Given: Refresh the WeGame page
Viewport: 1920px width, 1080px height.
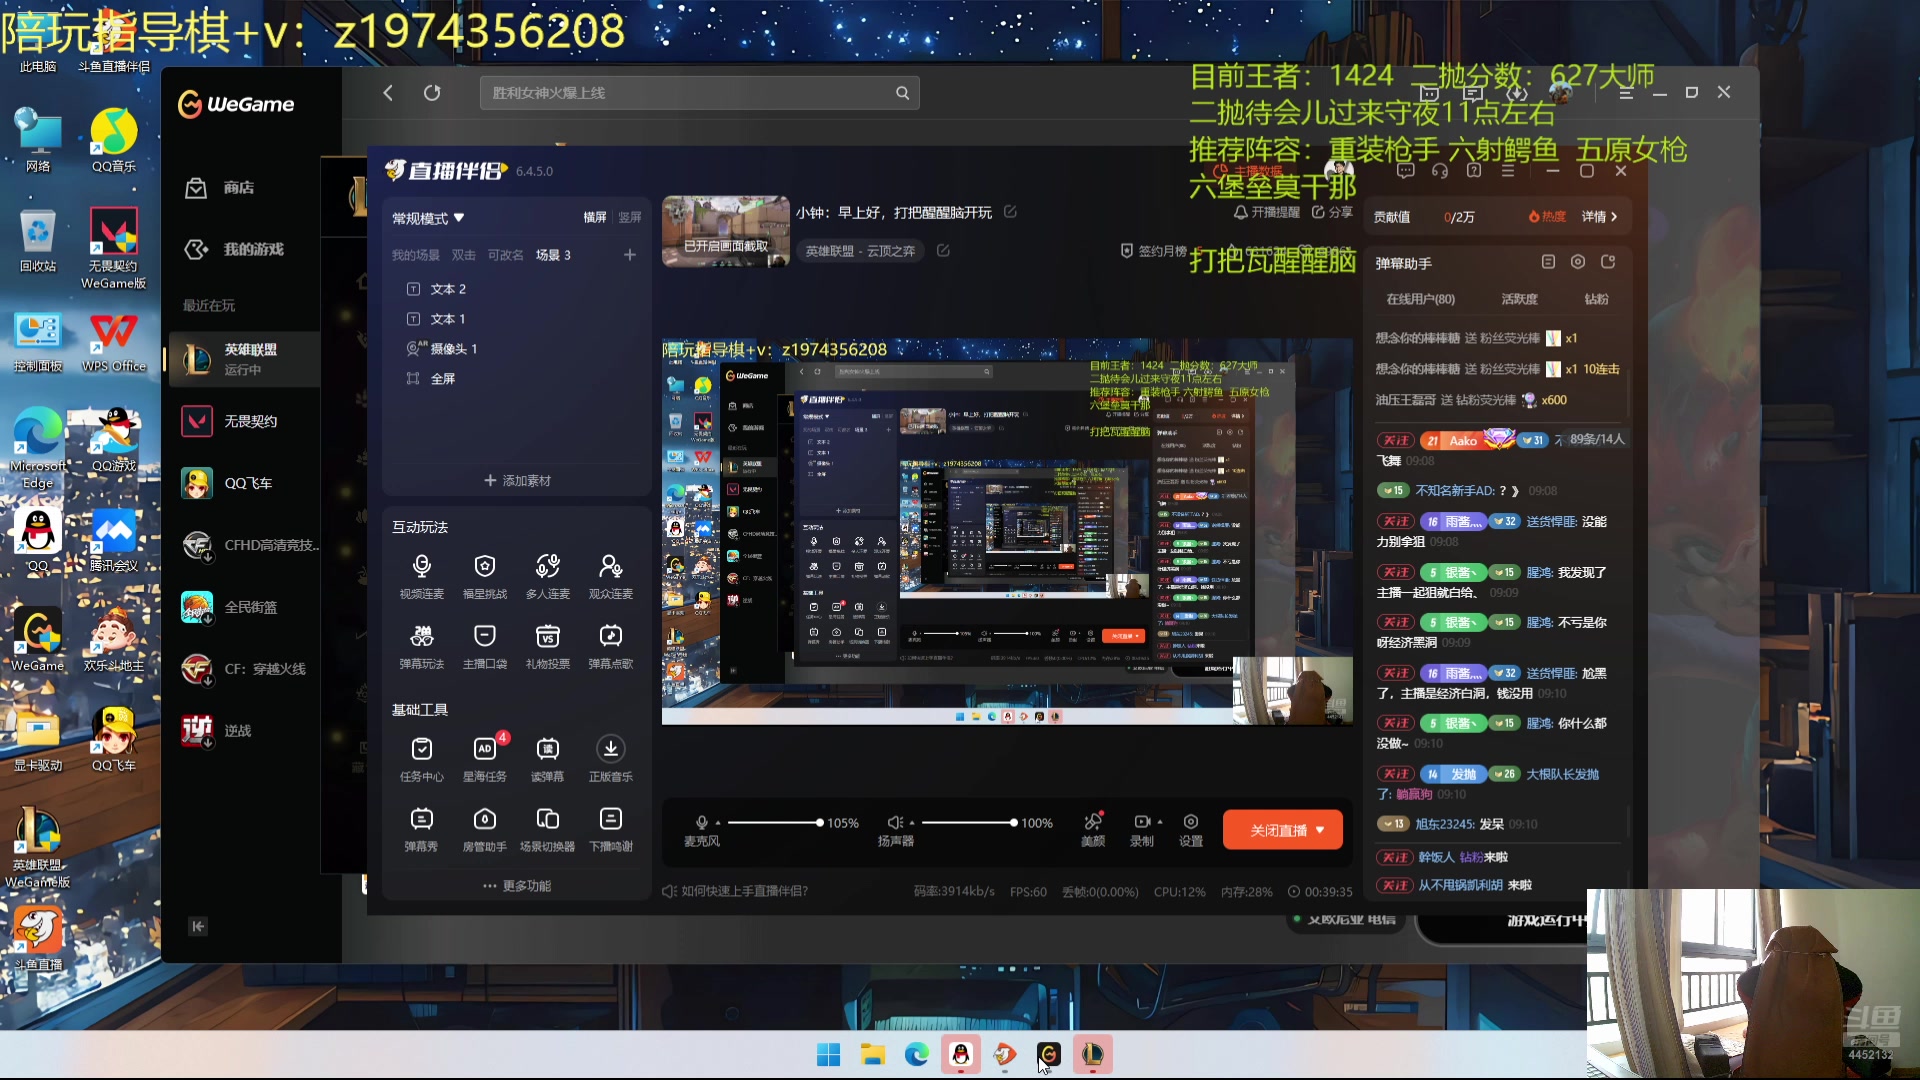Looking at the screenshot, I should (432, 93).
